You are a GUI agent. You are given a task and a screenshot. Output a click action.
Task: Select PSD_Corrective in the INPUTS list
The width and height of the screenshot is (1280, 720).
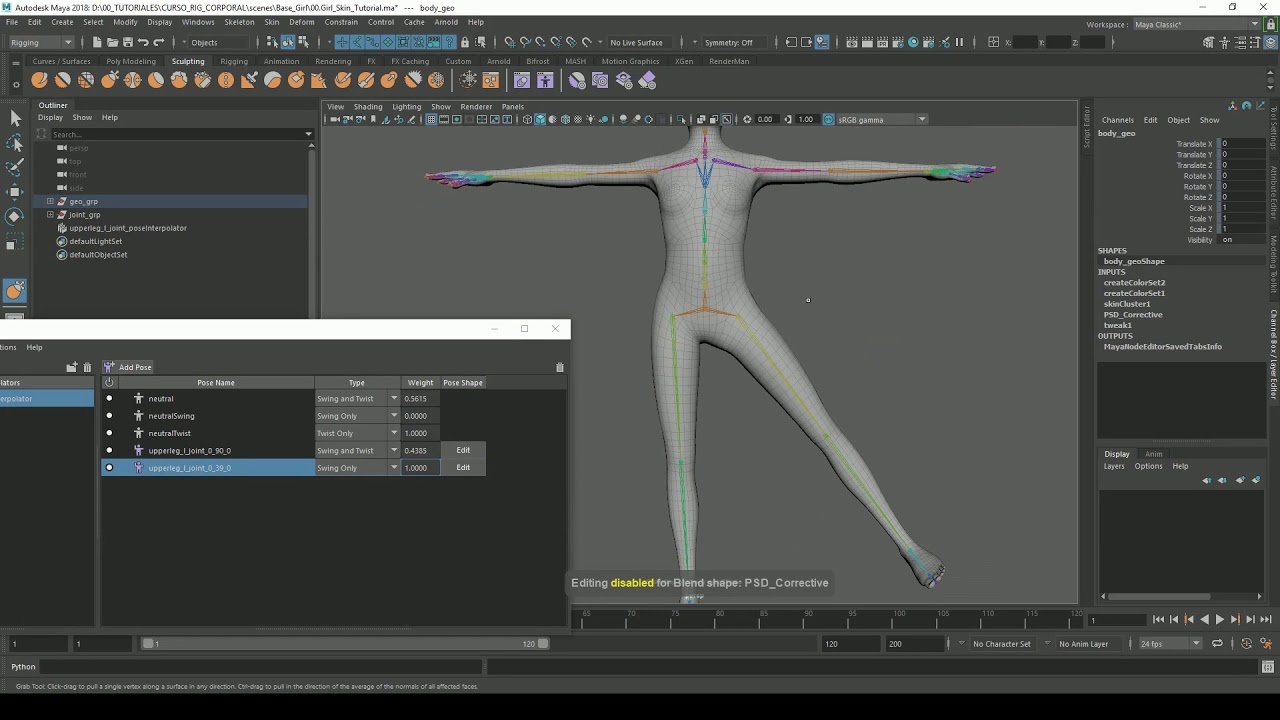[x=1133, y=314]
